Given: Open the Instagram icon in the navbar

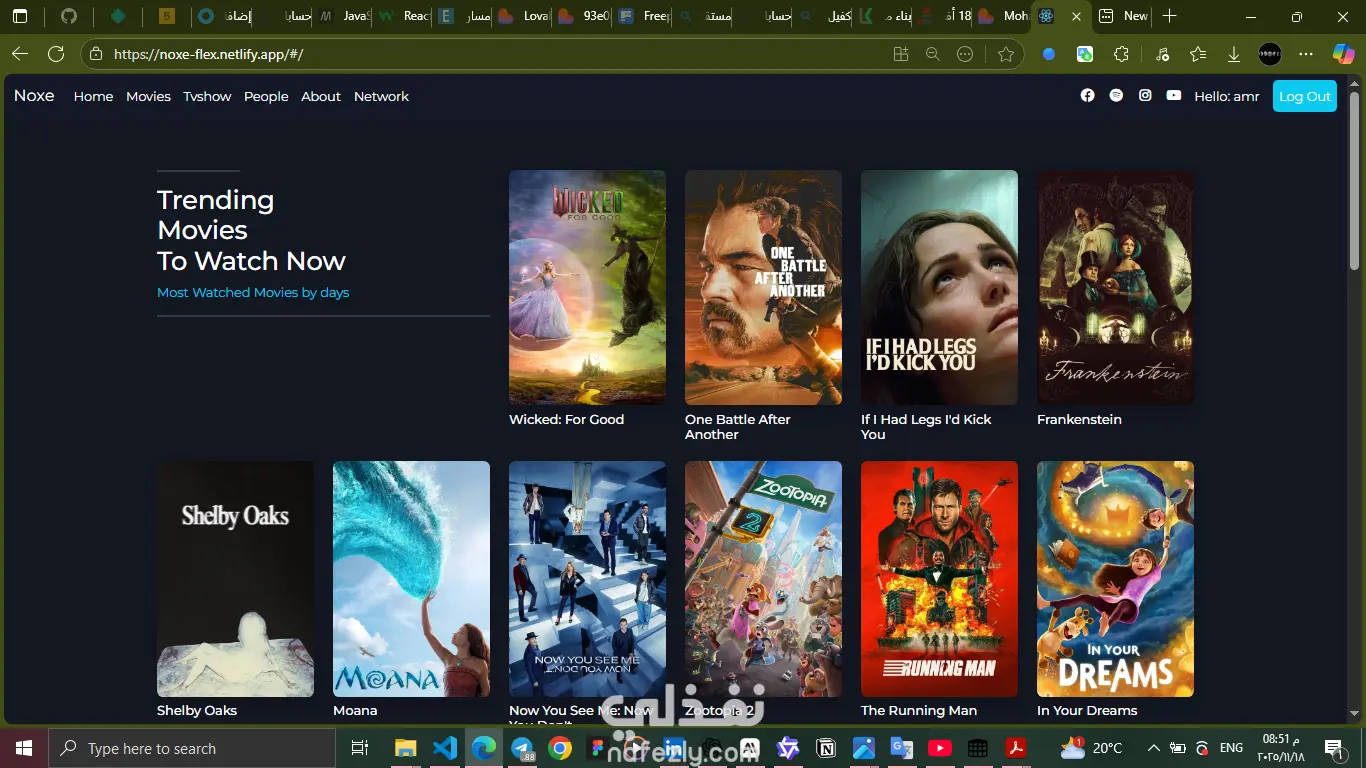Looking at the screenshot, I should [x=1145, y=95].
